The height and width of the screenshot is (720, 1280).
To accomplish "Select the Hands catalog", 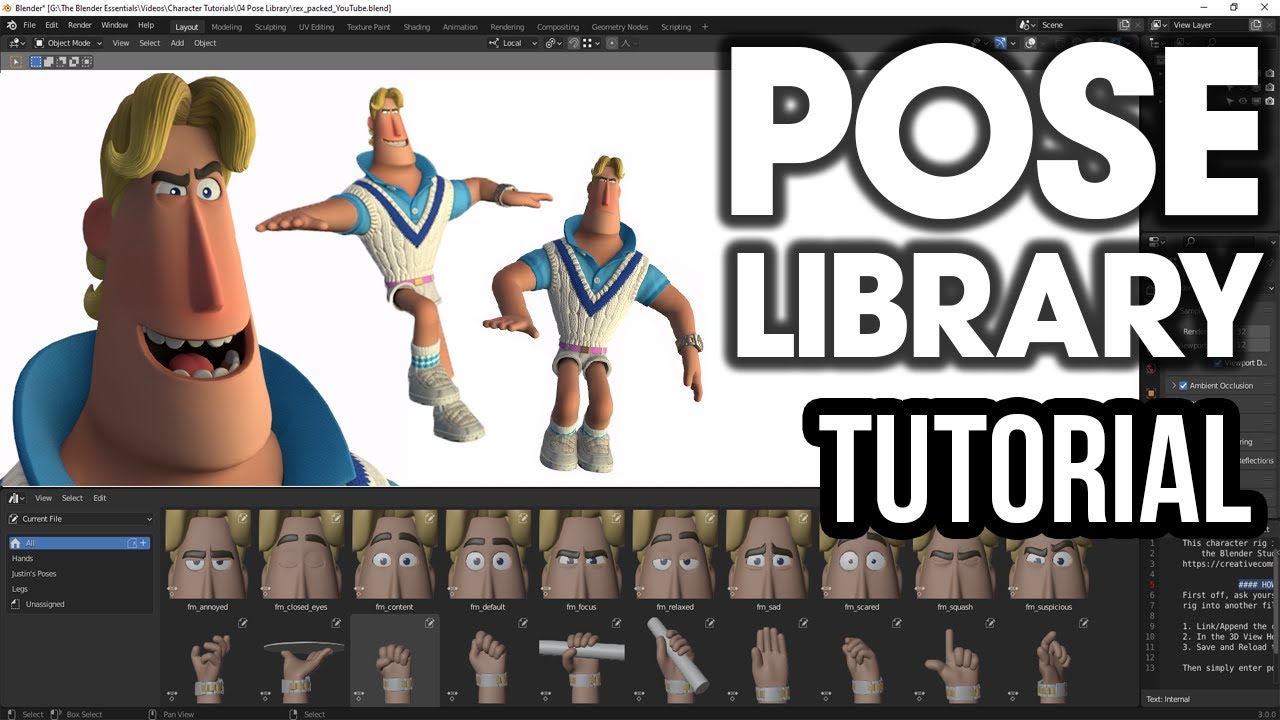I will [80, 558].
